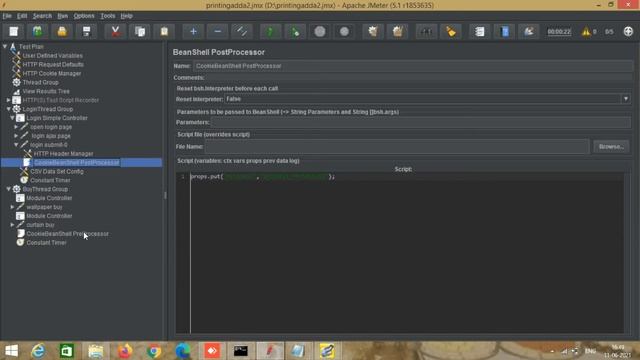Expand the wallpaper buy node
Image resolution: width=640 pixels, height=360 pixels.
click(12, 207)
